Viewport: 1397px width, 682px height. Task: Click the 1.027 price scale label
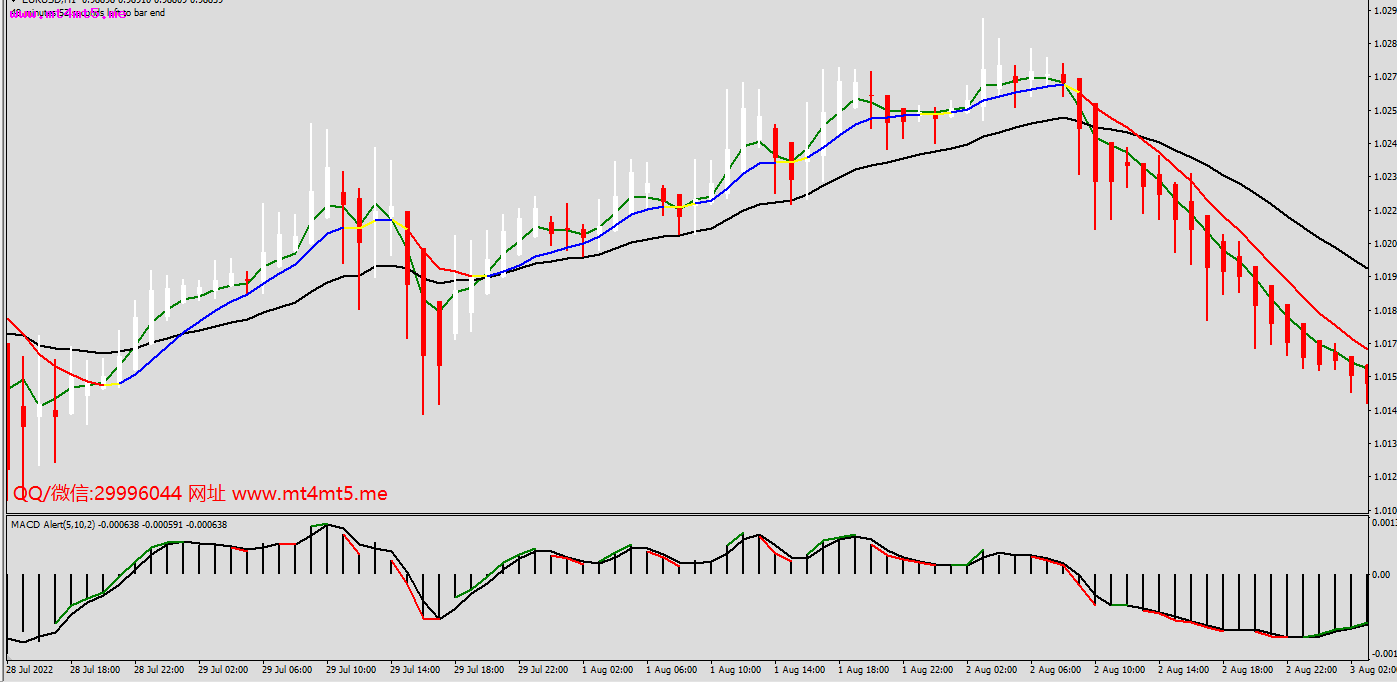coord(1384,77)
